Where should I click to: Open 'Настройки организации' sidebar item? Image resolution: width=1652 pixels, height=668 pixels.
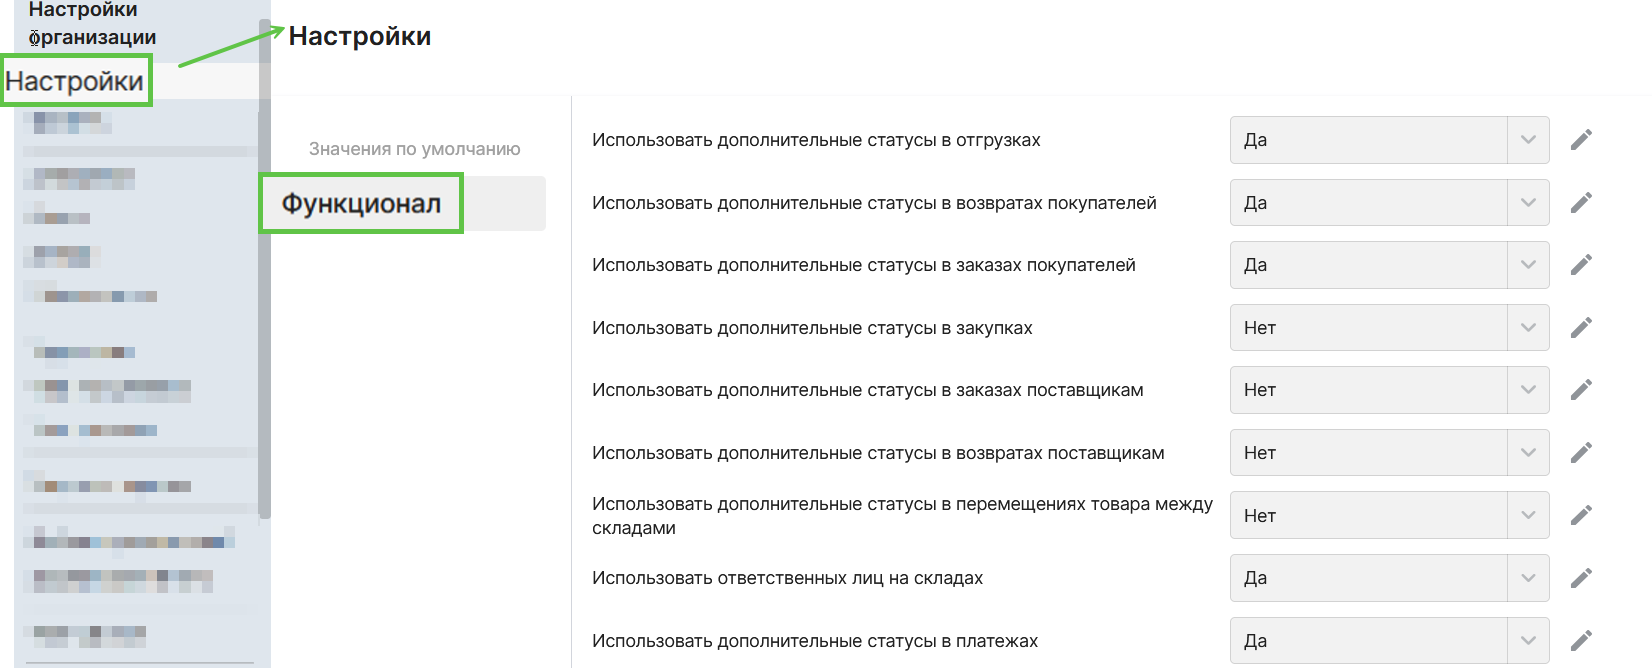coord(92,24)
